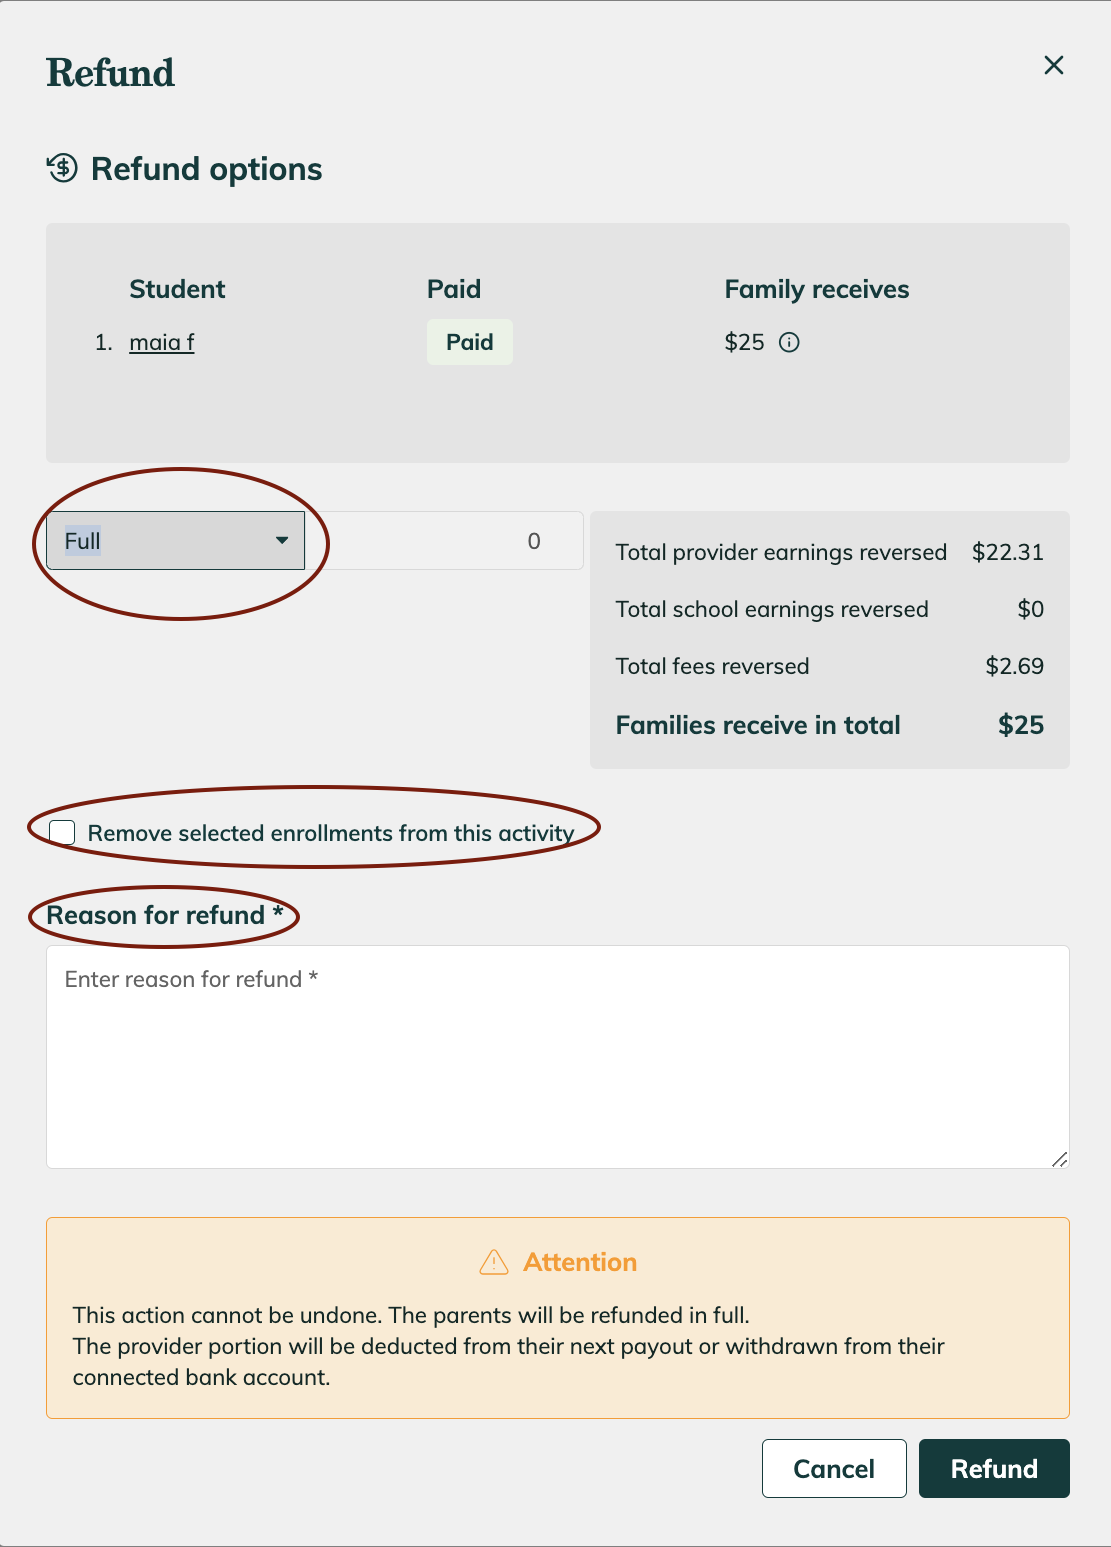The height and width of the screenshot is (1547, 1111).
Task: Open student maia f link
Action: (162, 342)
